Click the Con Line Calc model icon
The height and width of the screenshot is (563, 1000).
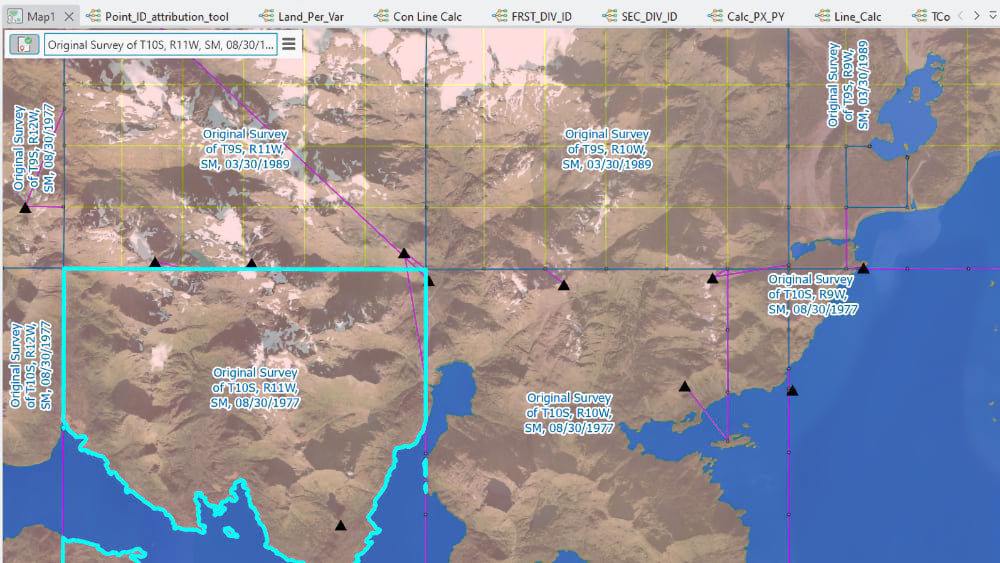point(381,16)
